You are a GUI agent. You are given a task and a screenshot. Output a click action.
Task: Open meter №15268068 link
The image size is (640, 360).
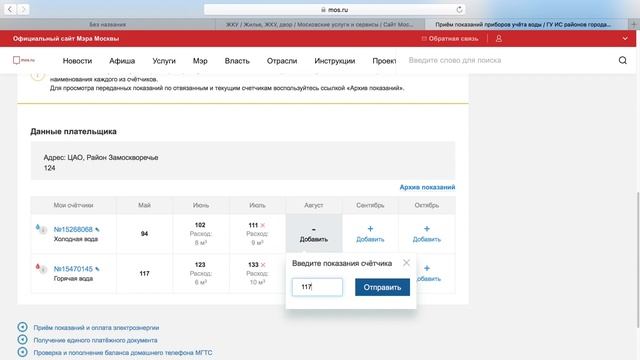pos(73,229)
